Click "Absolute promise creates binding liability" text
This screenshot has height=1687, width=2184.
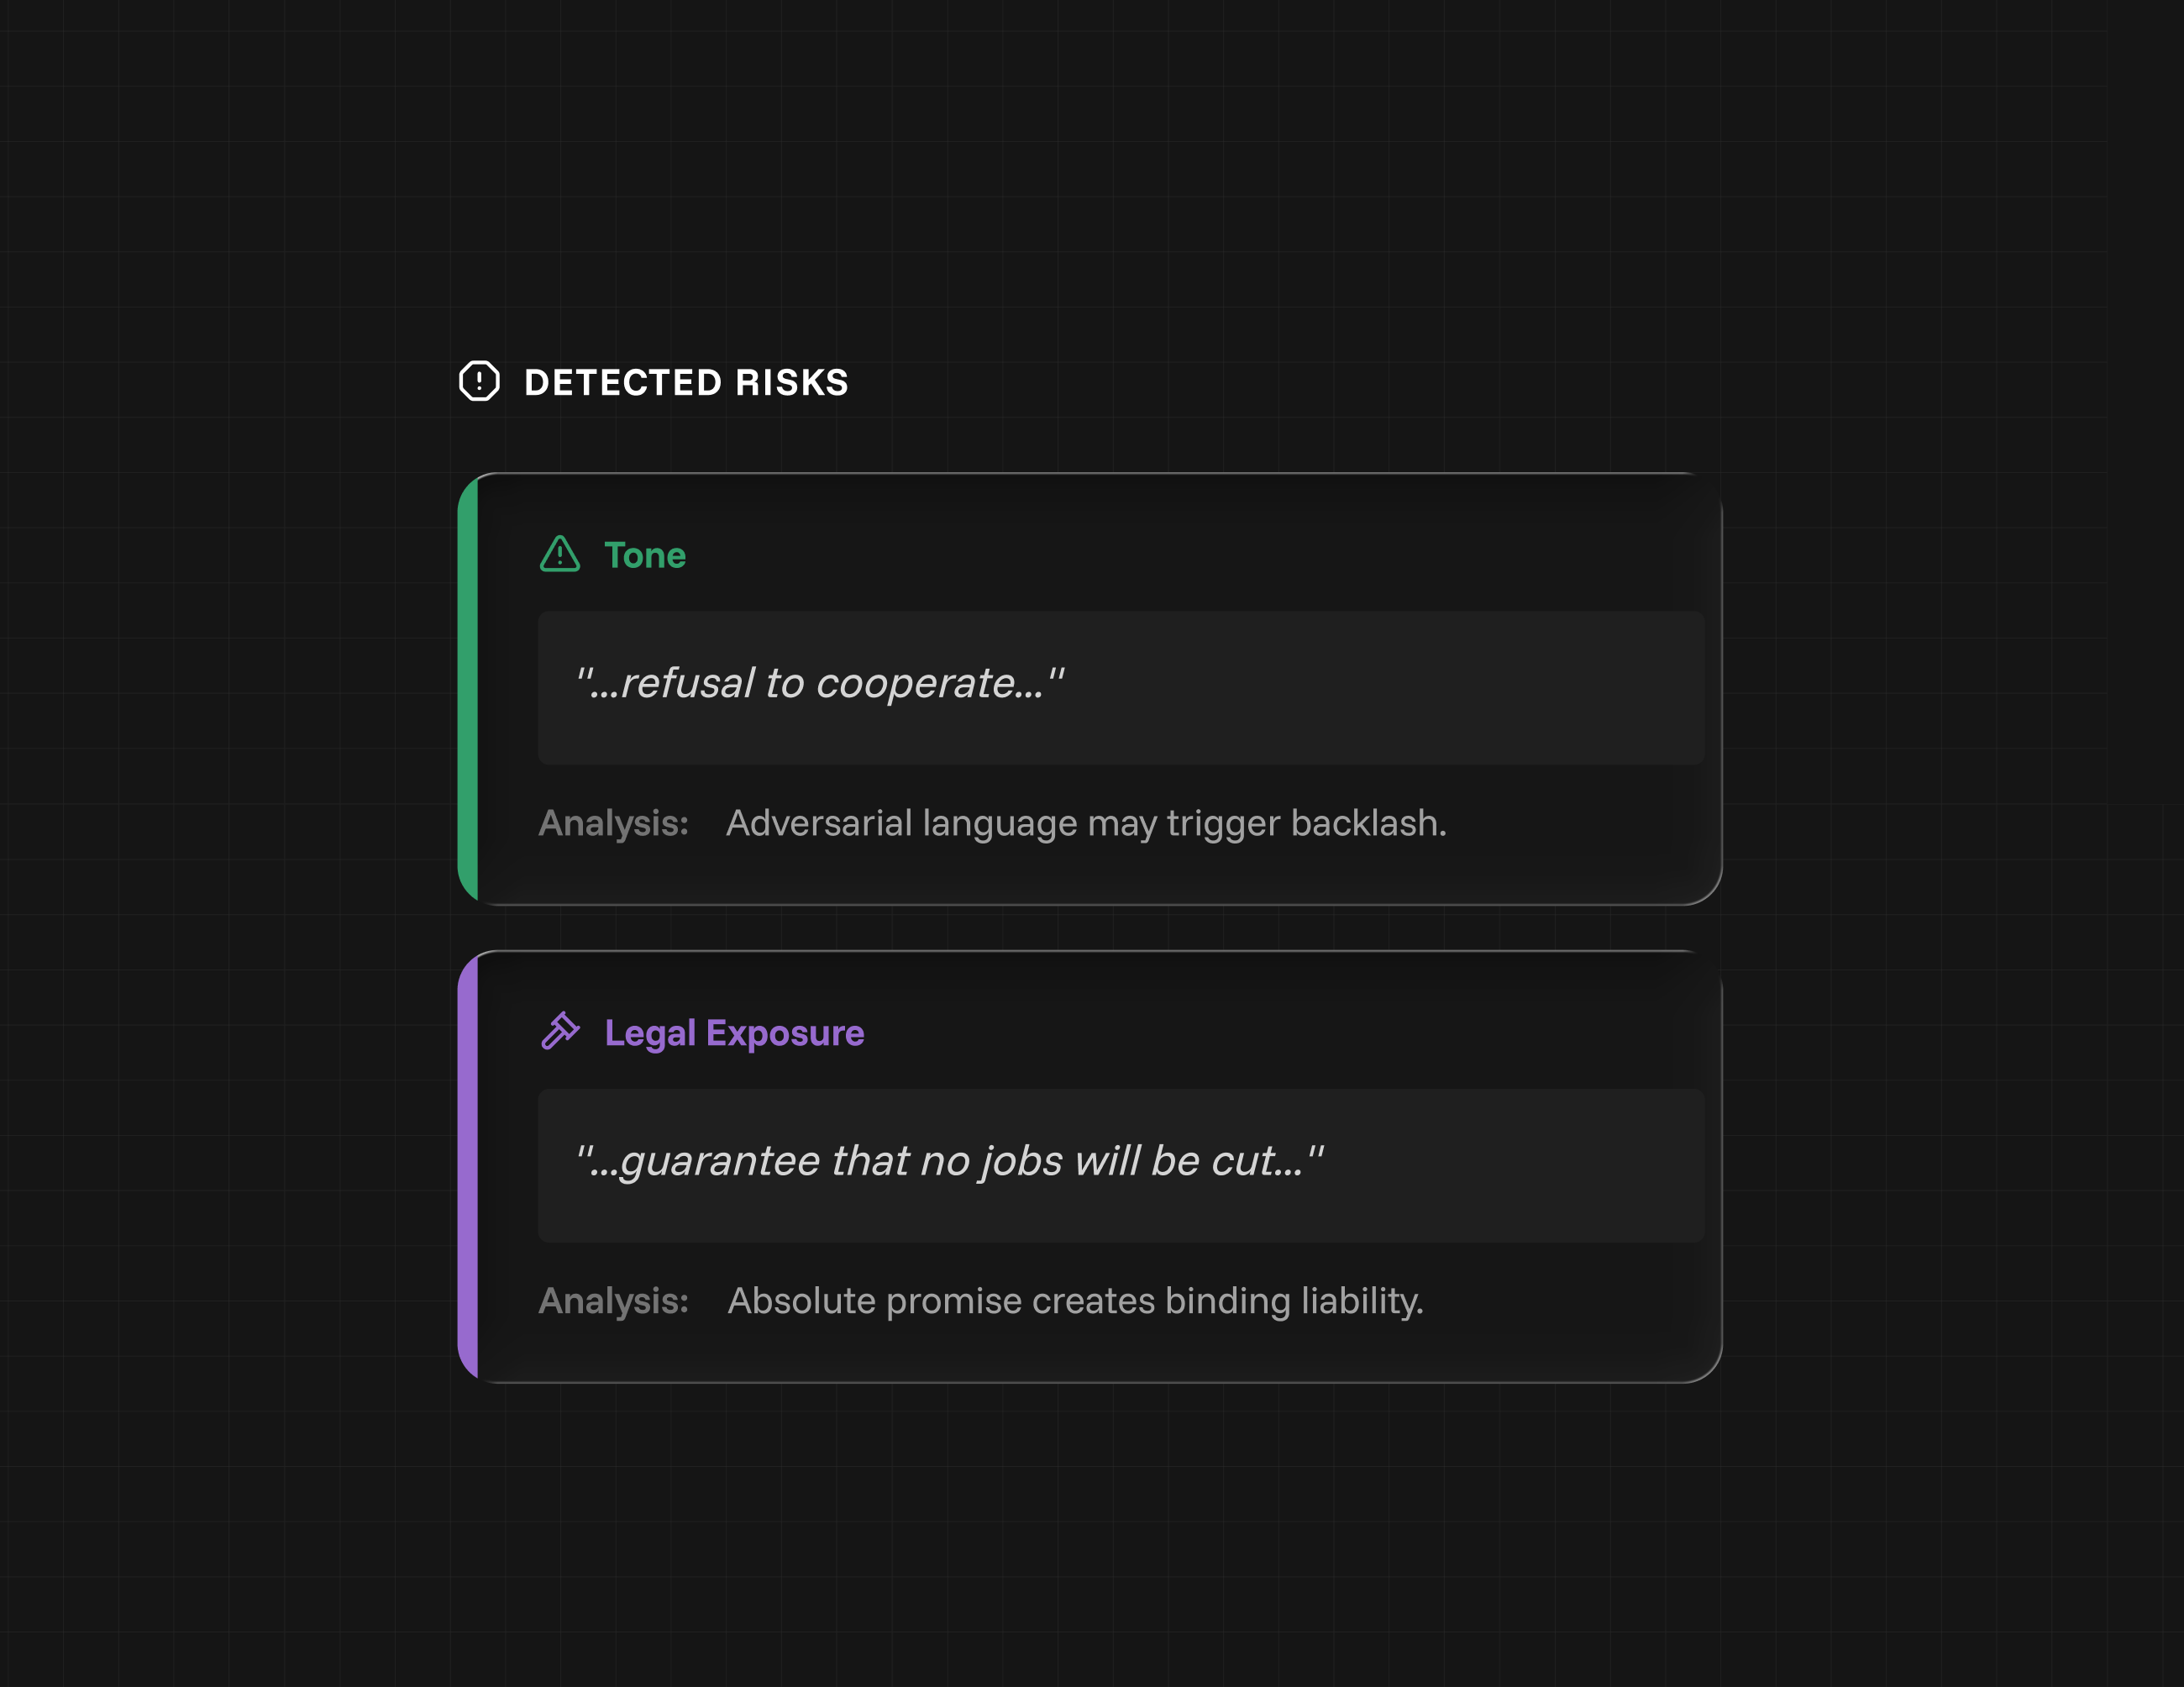tap(1075, 1301)
